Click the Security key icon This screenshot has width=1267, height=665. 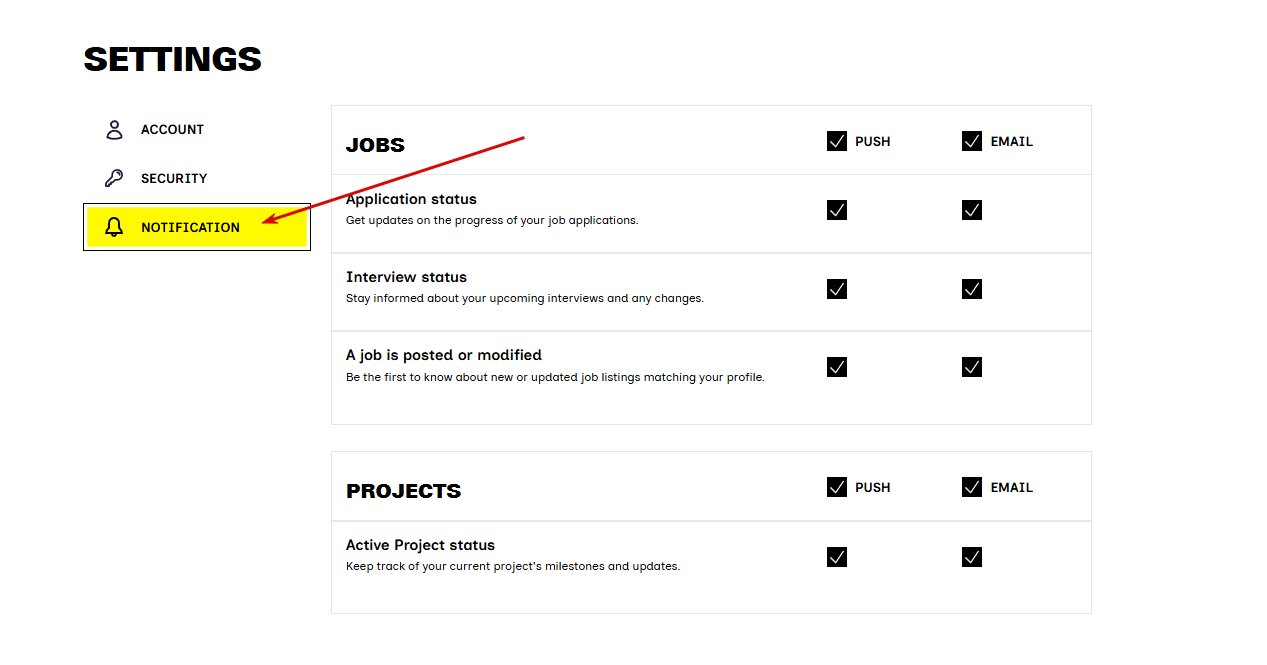click(114, 178)
